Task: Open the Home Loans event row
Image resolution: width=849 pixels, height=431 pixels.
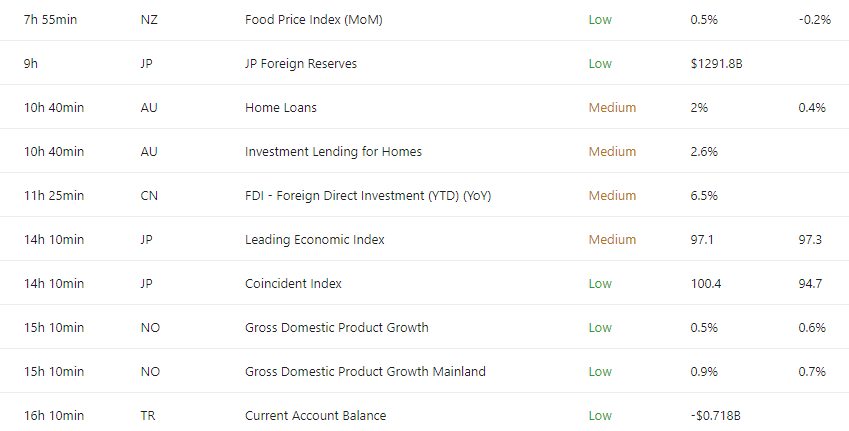Action: 280,108
